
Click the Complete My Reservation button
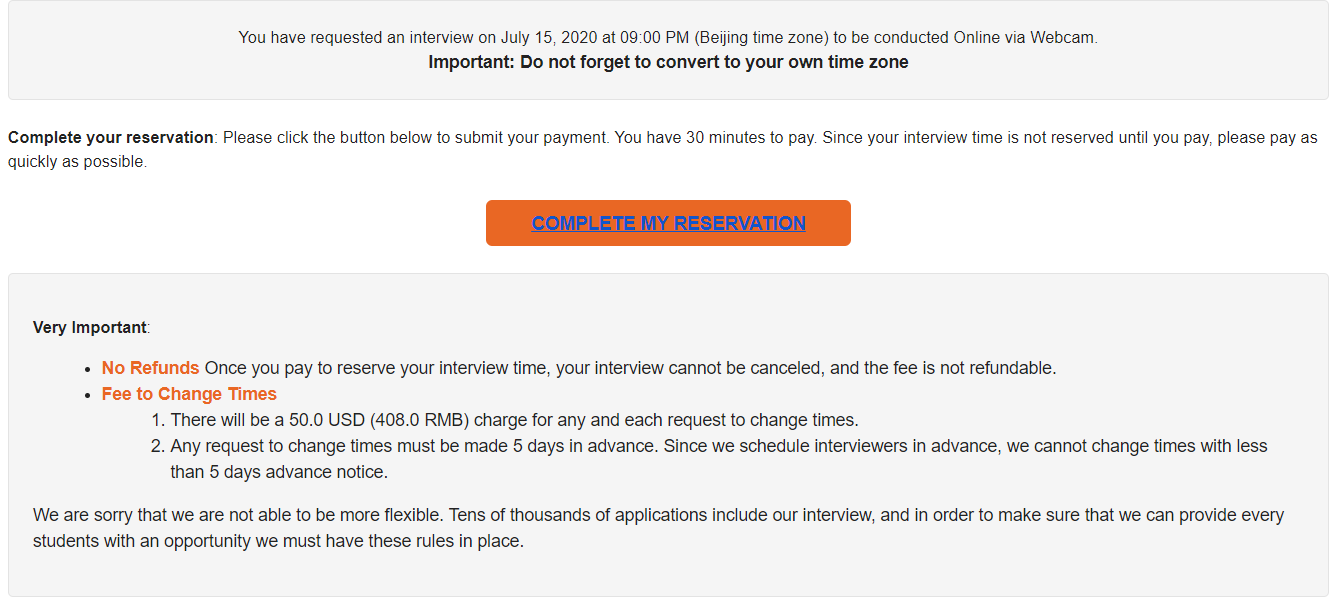[668, 223]
